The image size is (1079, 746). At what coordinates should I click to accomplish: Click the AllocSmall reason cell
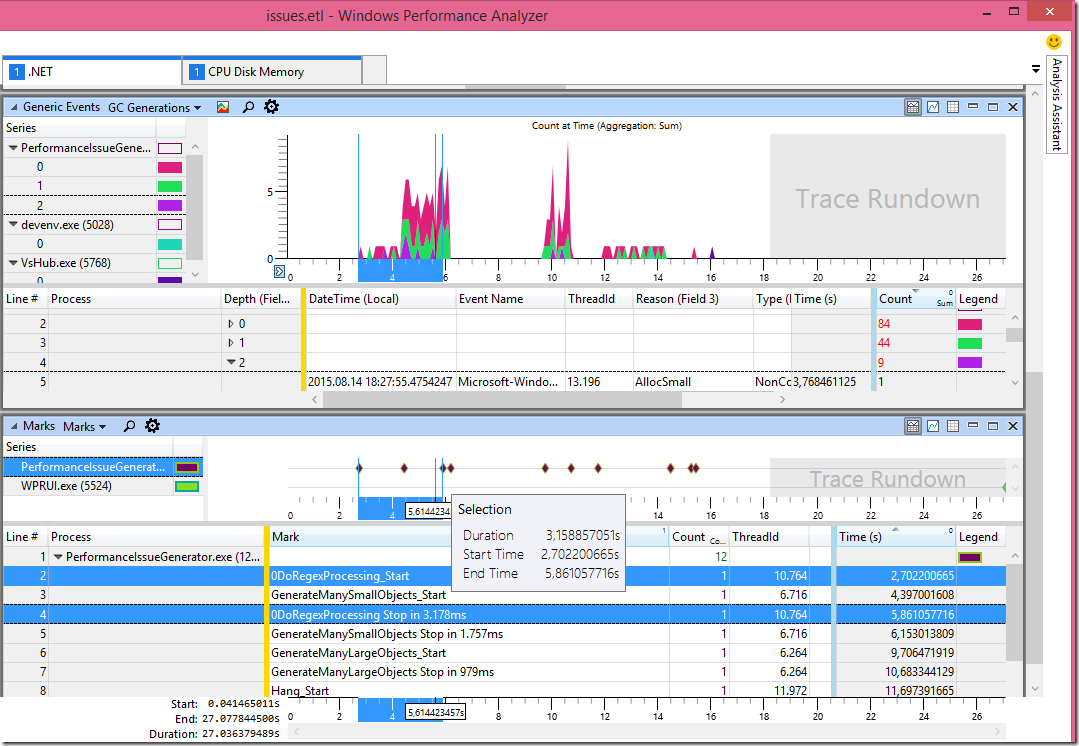693,381
